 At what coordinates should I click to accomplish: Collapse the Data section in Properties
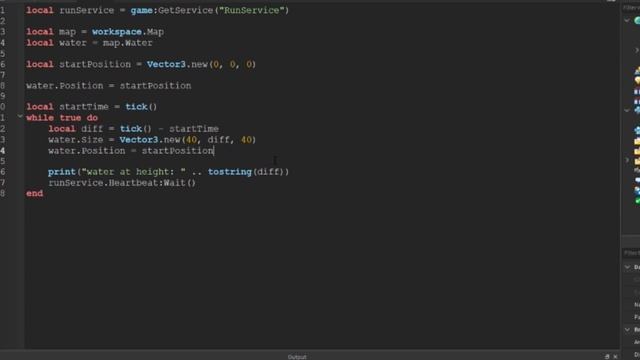(627, 267)
